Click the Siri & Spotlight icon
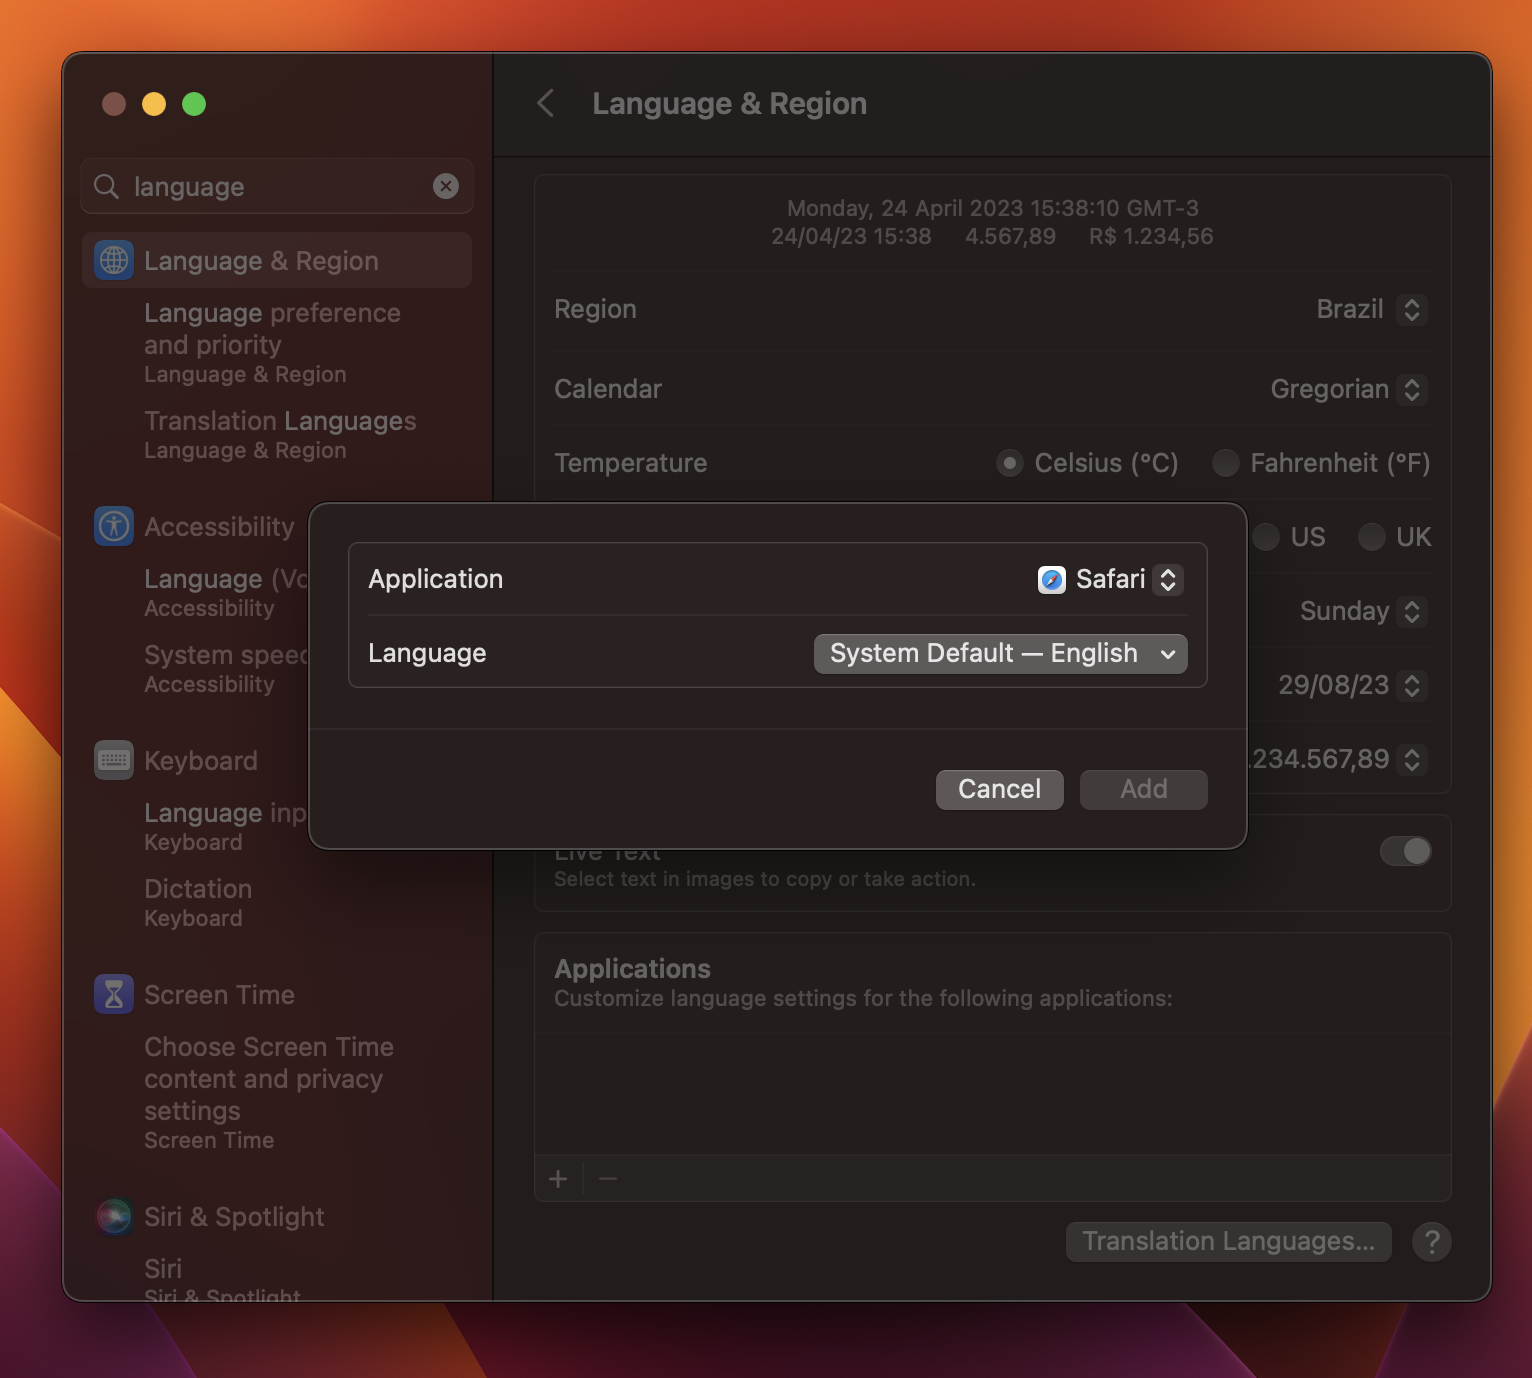The width and height of the screenshot is (1532, 1378). [x=114, y=1216]
